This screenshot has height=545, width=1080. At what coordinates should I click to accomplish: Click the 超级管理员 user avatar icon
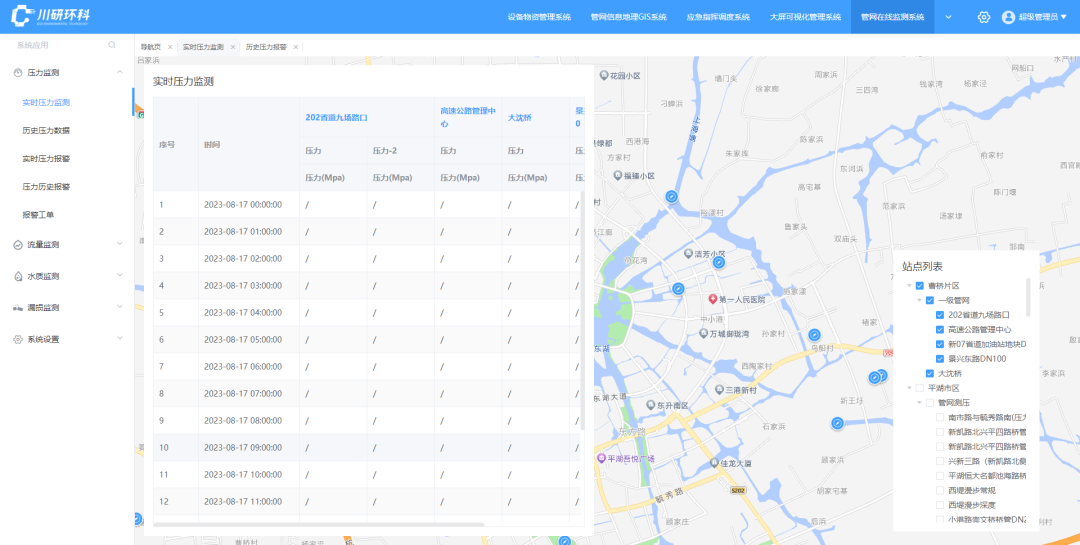coord(1008,17)
